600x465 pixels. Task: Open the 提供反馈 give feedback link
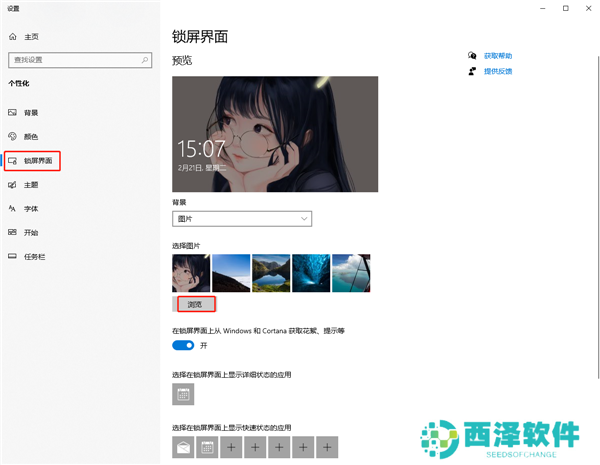[x=498, y=71]
